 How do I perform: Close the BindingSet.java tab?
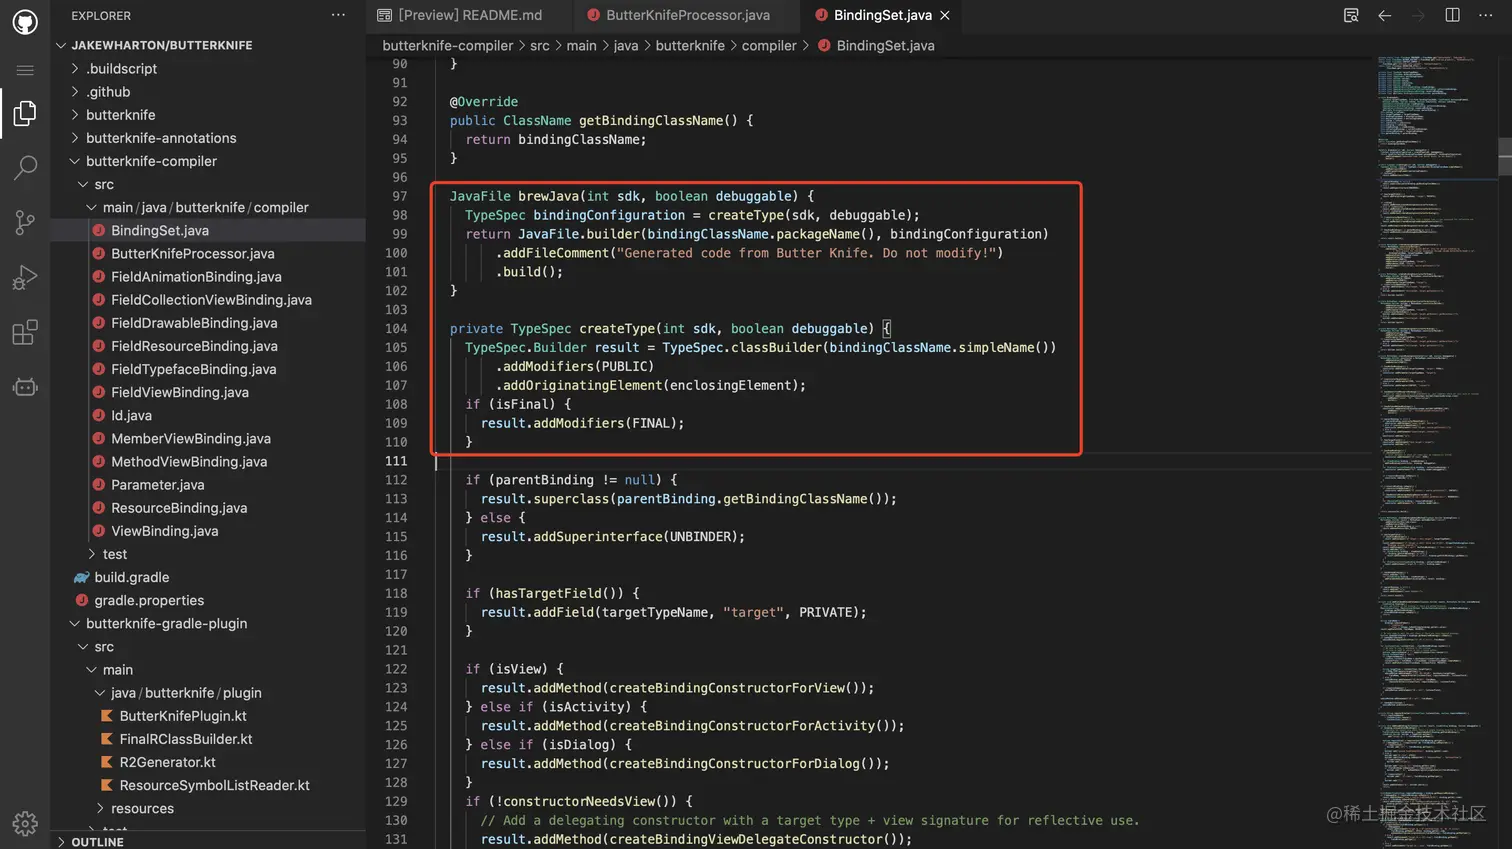pos(945,15)
